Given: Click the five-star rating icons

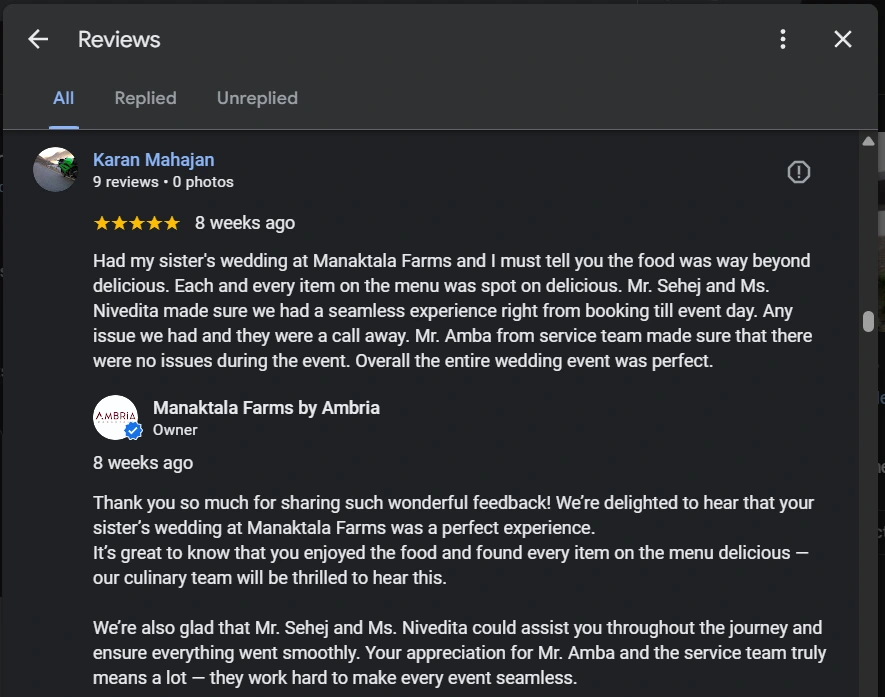Looking at the screenshot, I should [x=136, y=223].
